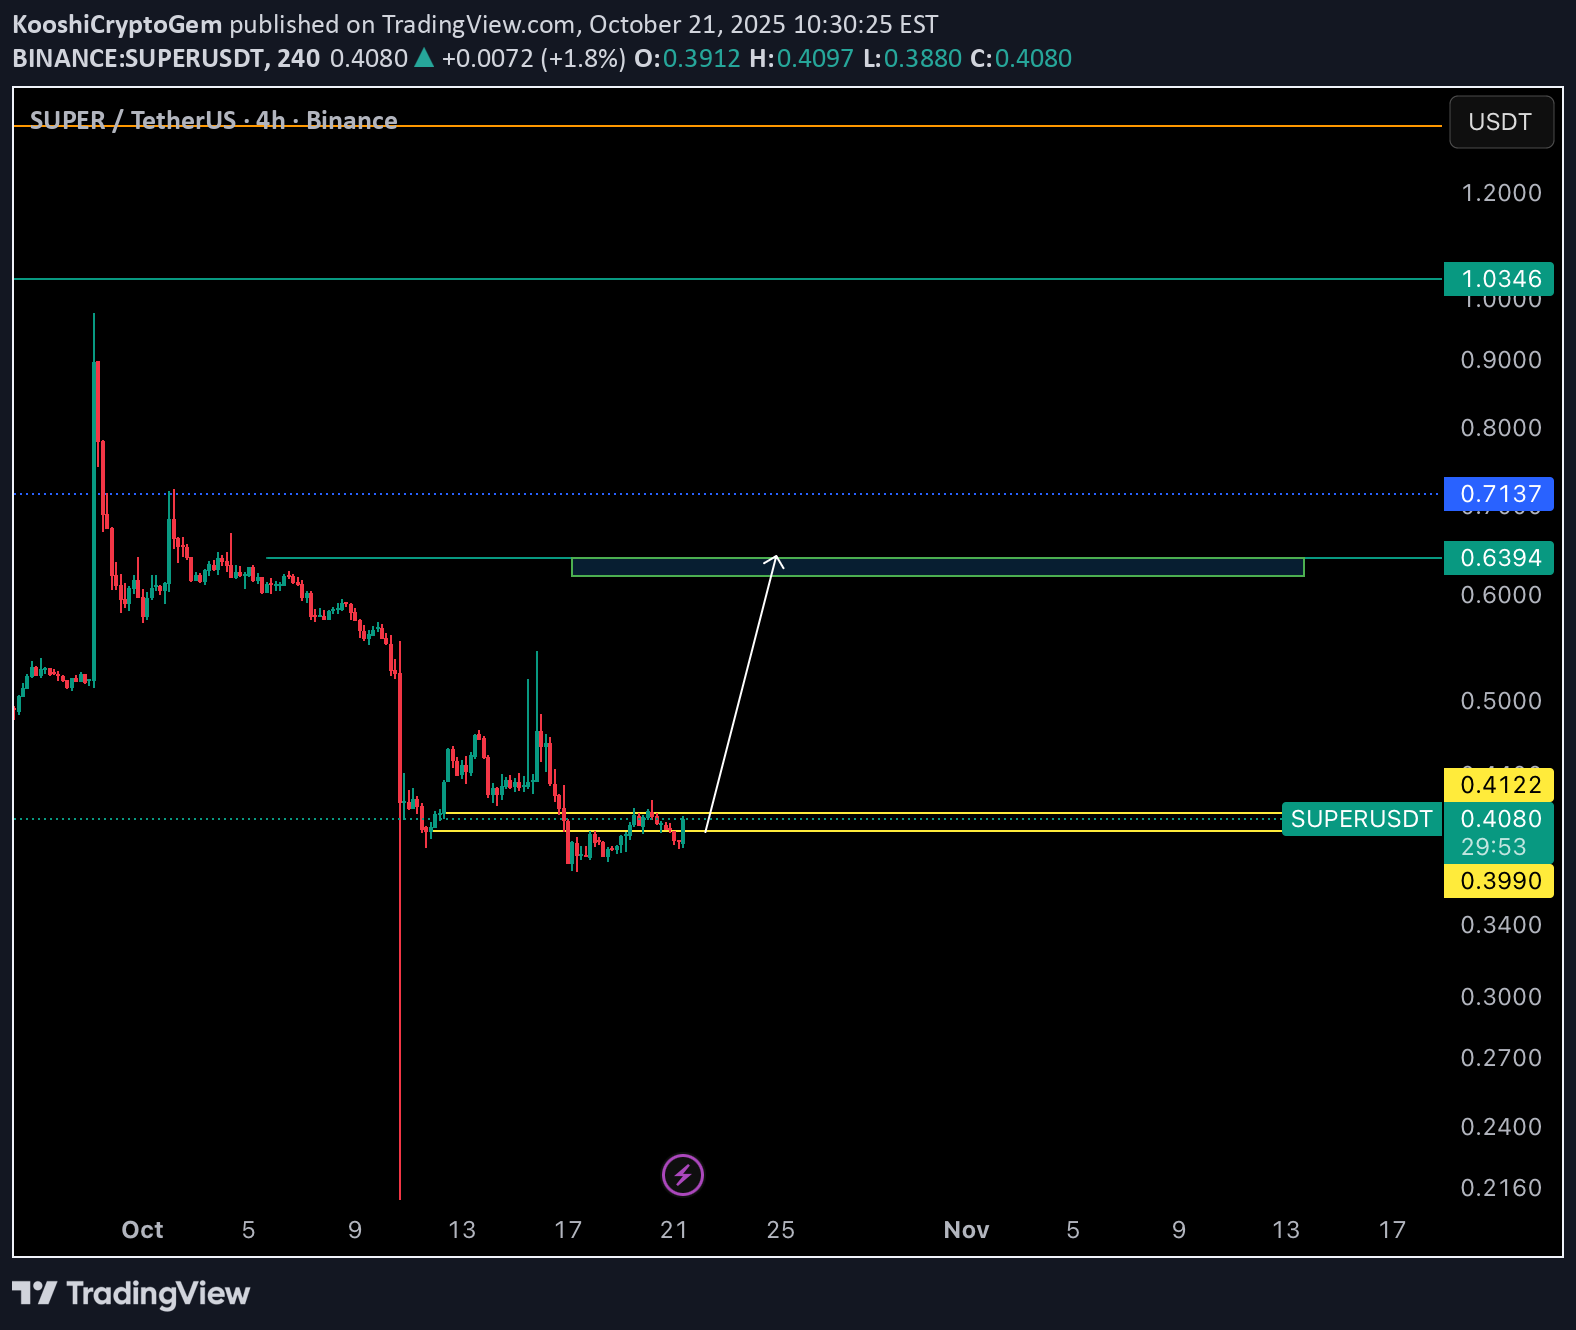Click the 0.3000 price axis value

click(1501, 997)
